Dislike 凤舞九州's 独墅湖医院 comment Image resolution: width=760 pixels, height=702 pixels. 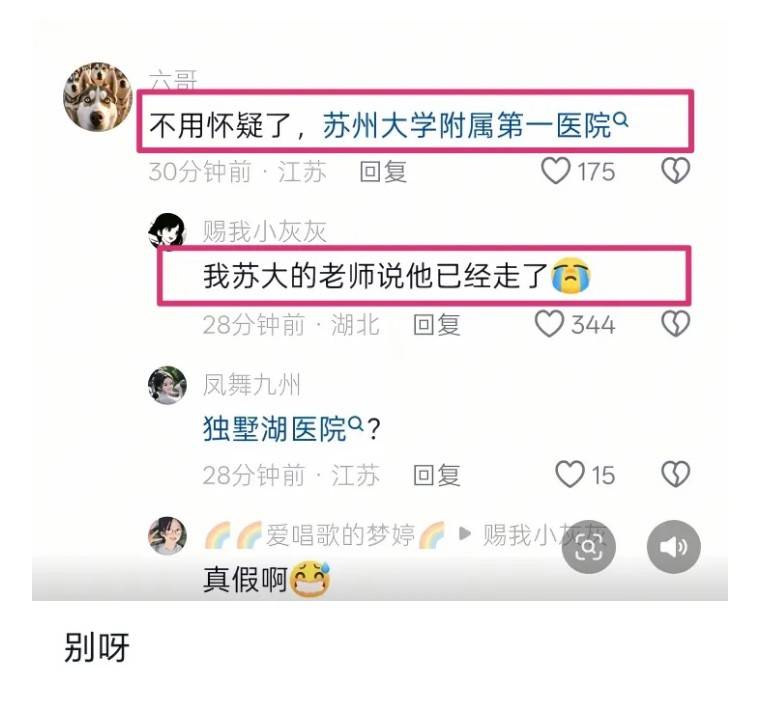click(675, 474)
